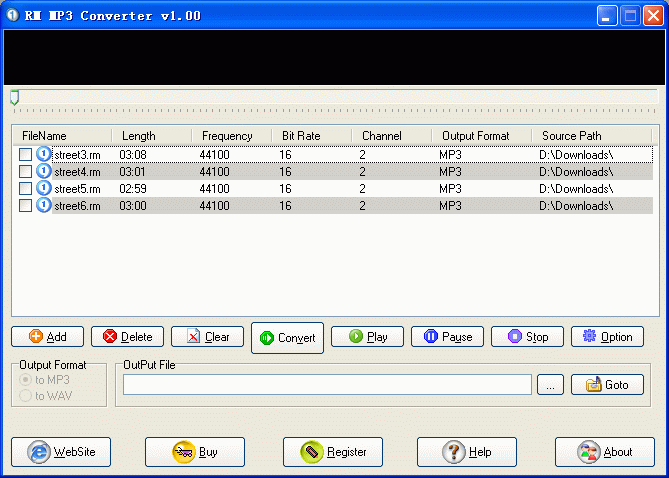The image size is (669, 478).
Task: Click the Source Path column header
Action: (x=592, y=136)
